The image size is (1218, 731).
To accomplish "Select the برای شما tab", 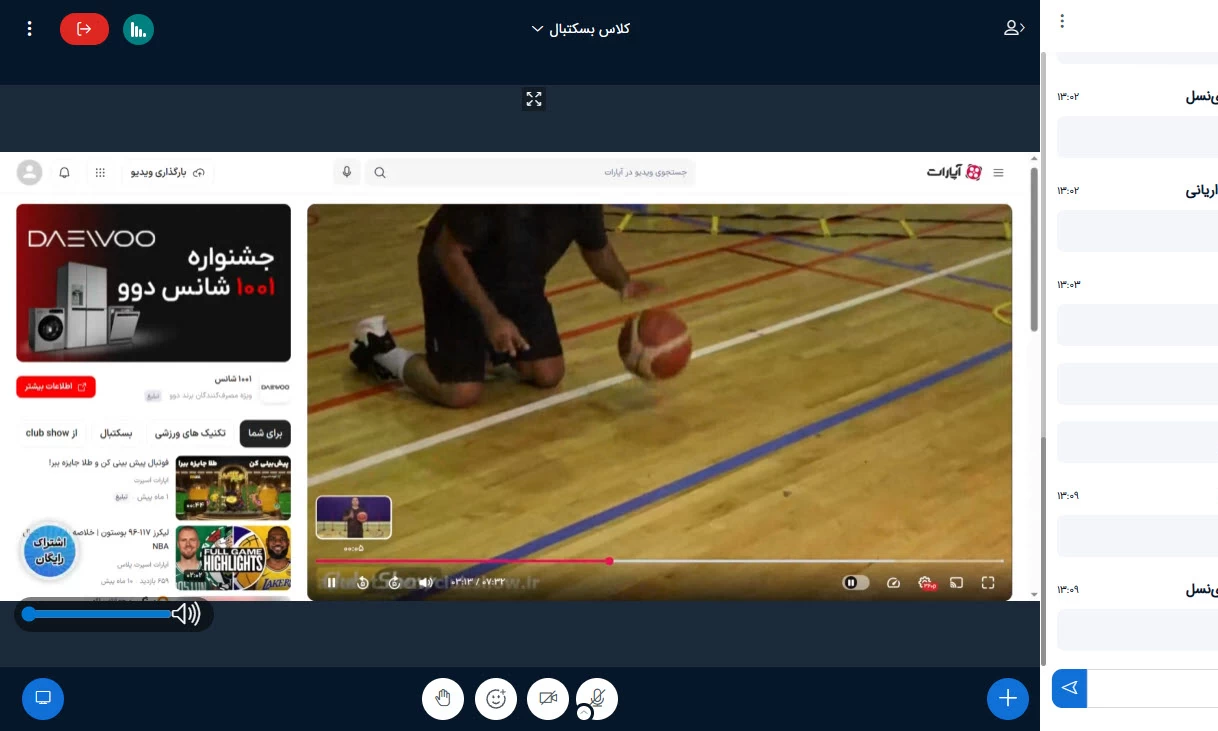I will click(265, 433).
